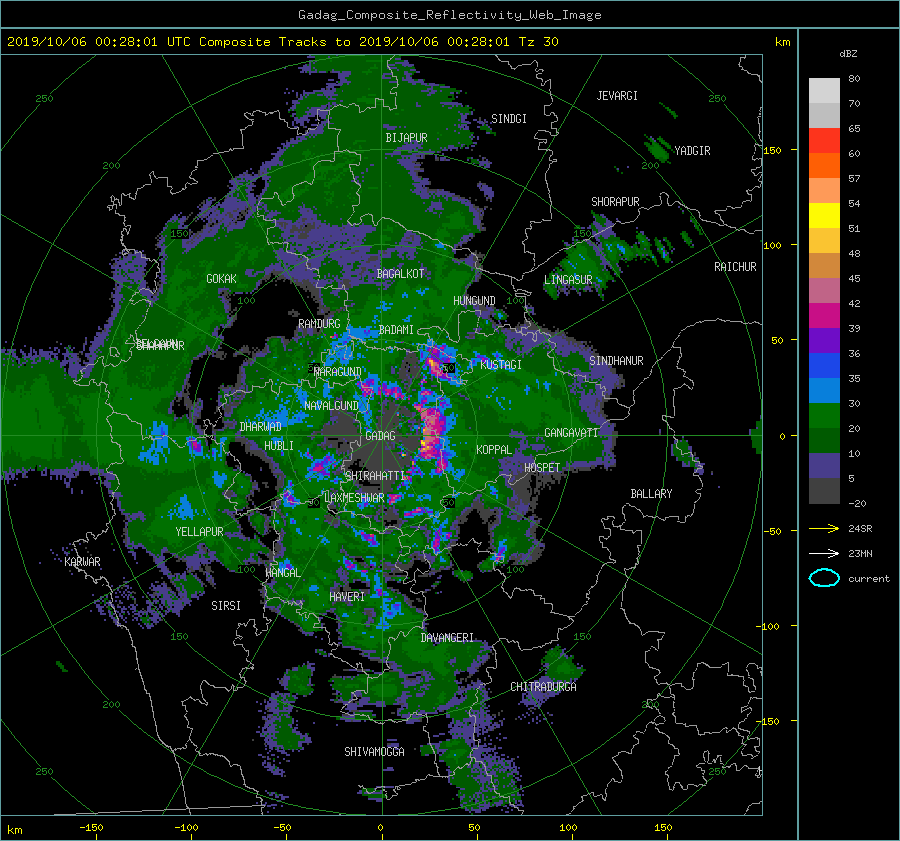900x841 pixels.
Task: Click the BALLARY city label
Action: [651, 494]
